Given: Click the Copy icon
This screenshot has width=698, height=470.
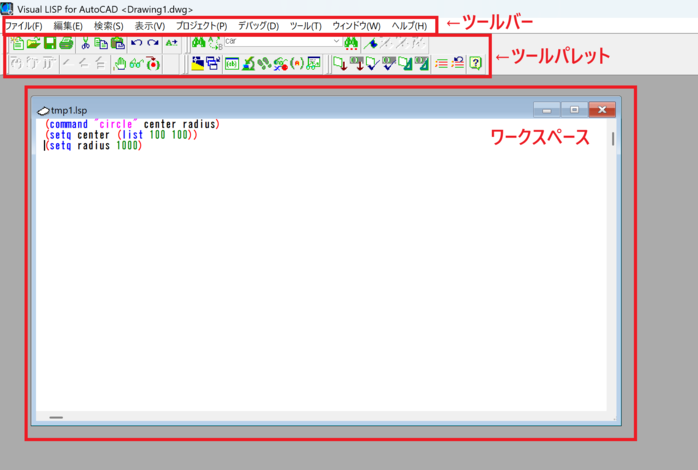Looking at the screenshot, I should tap(101, 43).
